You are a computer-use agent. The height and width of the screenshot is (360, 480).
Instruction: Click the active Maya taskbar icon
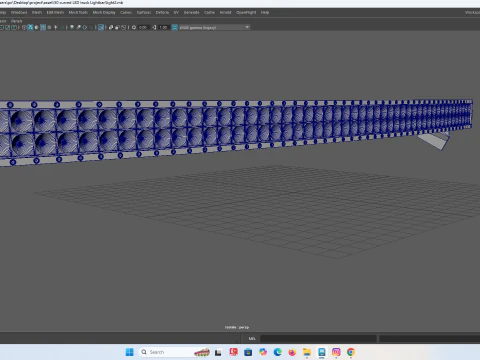pos(321,352)
